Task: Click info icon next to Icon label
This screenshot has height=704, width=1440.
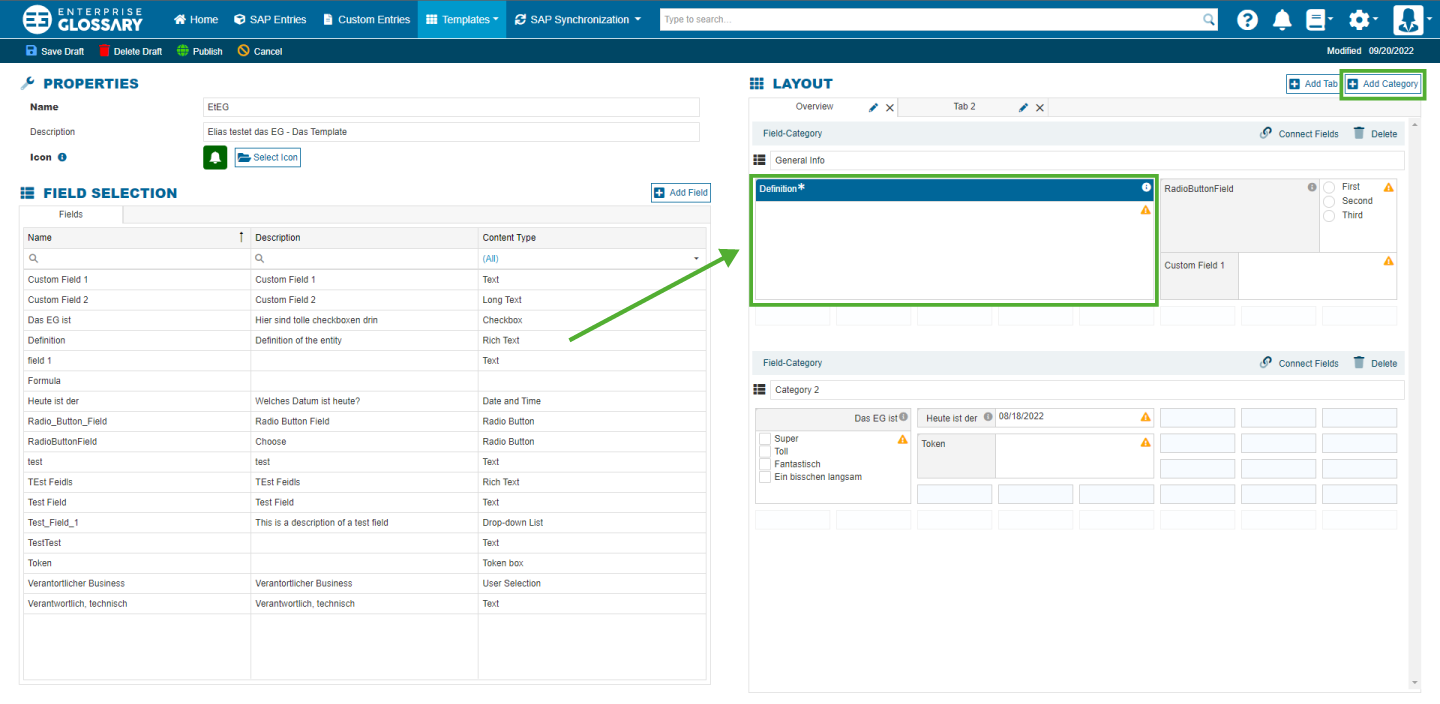Action: (x=62, y=157)
